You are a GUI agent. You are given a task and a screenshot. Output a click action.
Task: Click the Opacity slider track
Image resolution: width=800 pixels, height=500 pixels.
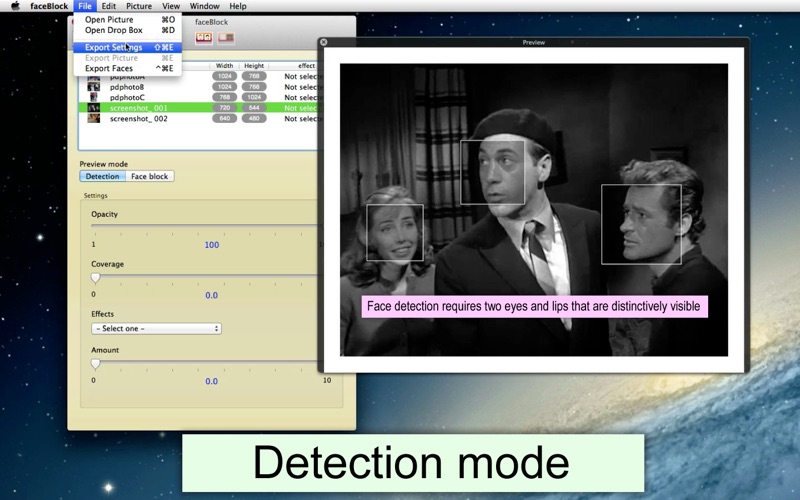[204, 225]
